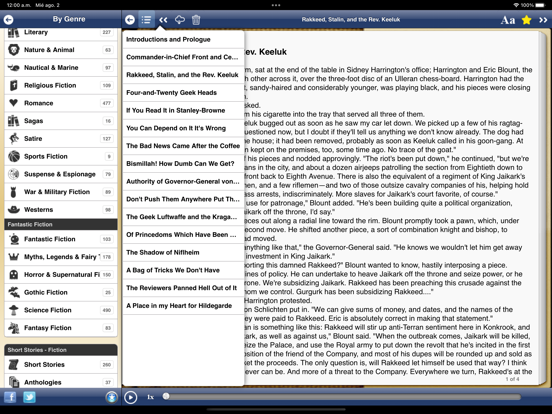Viewport: 552px width, 414px height.
Task: Open Bismillah! How Dumb Can We Get?
Action: tap(183, 164)
